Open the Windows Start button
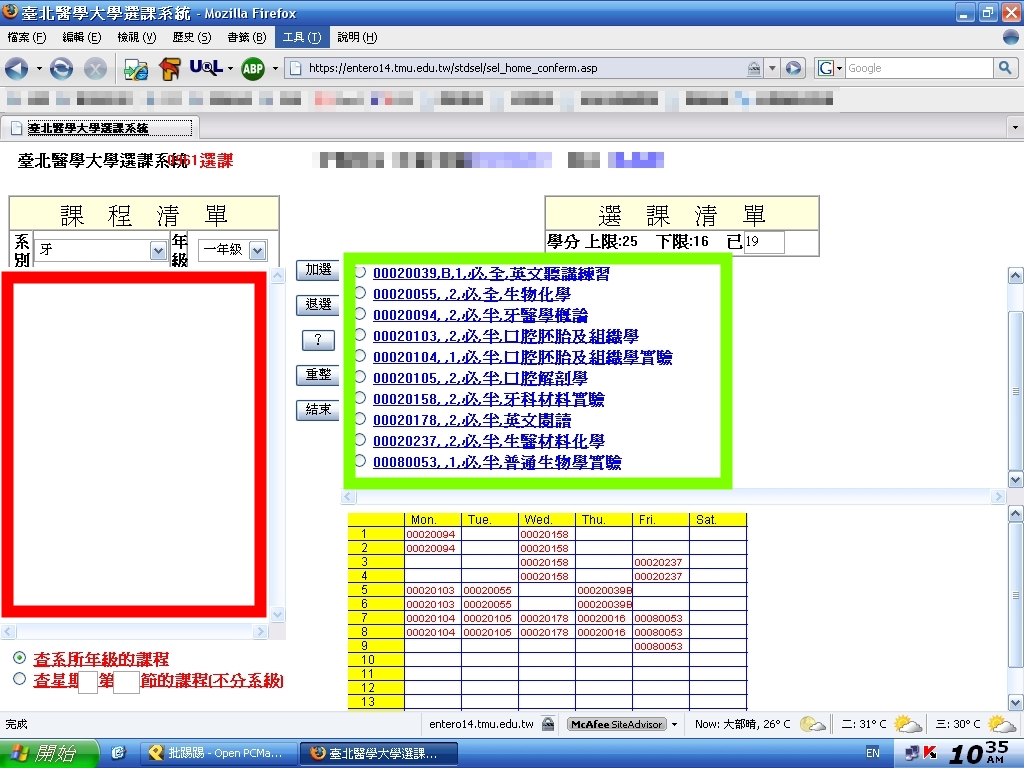The image size is (1024, 768). tap(49, 753)
